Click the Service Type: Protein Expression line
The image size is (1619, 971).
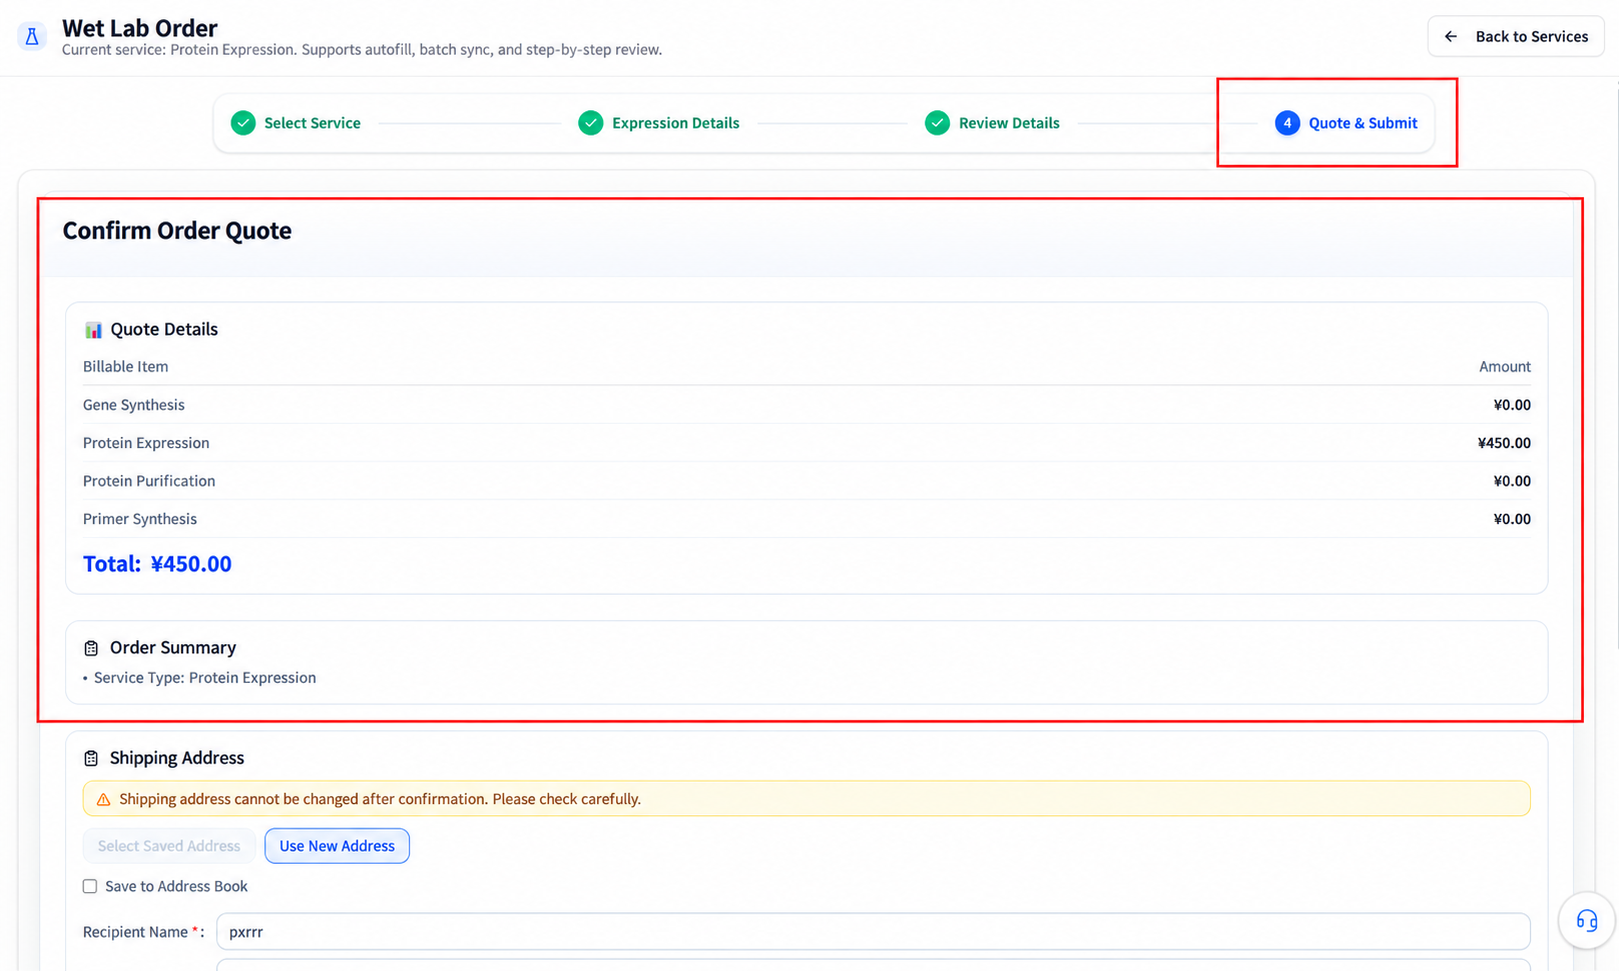[x=205, y=678]
